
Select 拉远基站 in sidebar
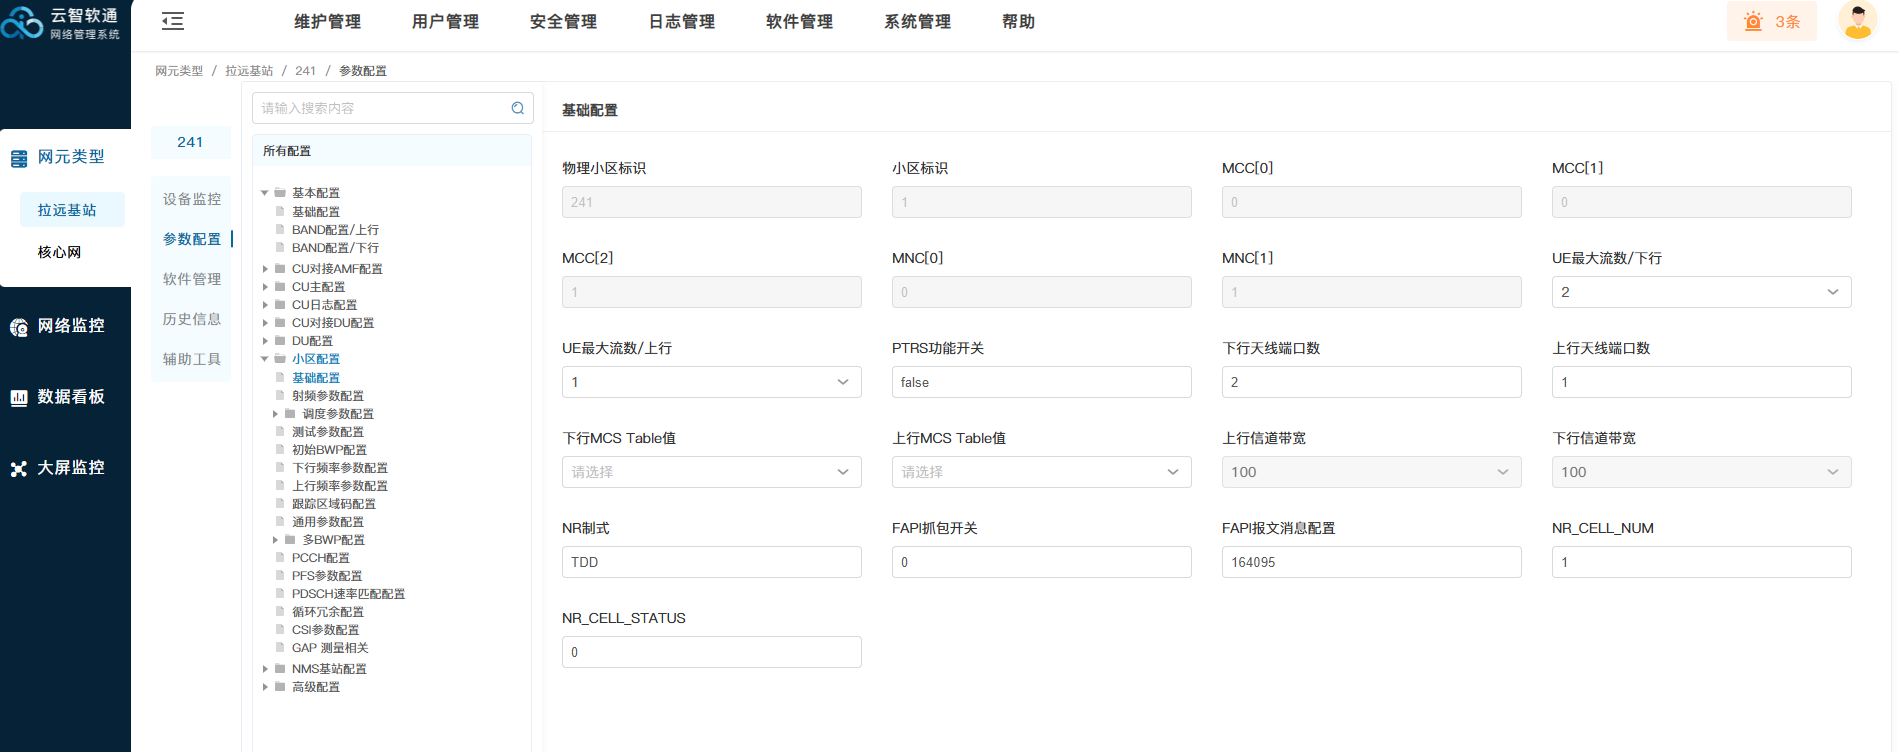click(x=72, y=210)
